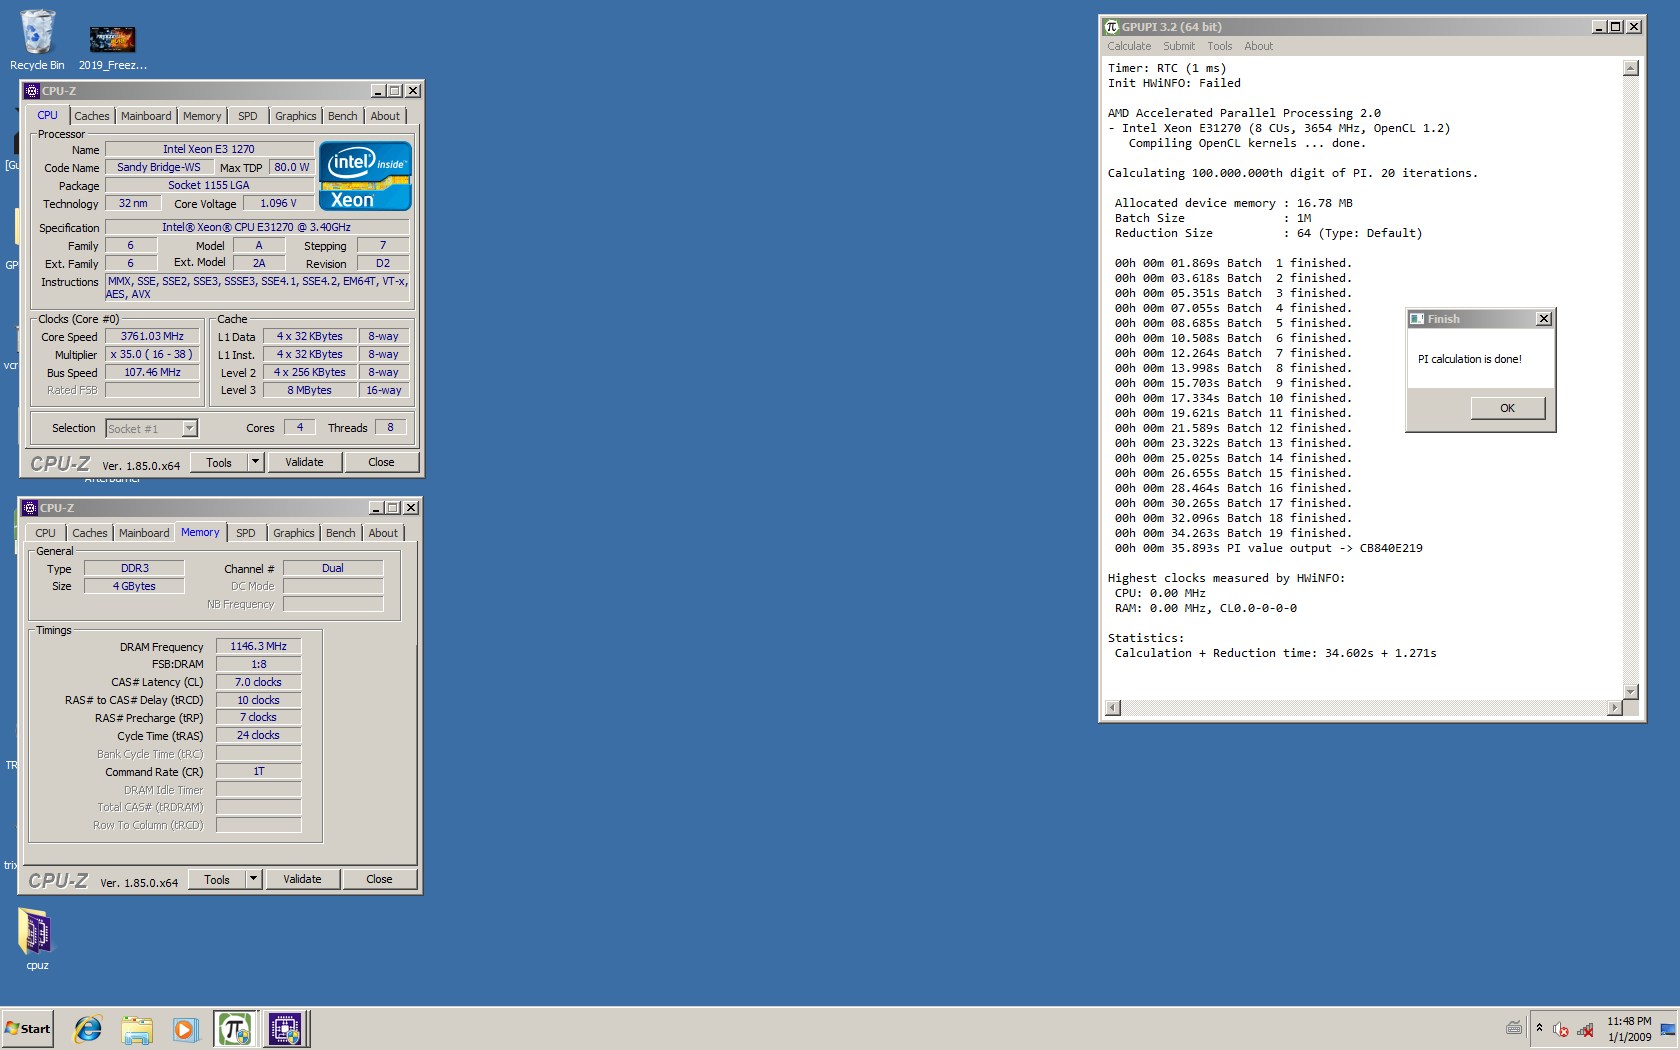The height and width of the screenshot is (1050, 1680).
Task: Open About tab in top CPU-Z
Action: pyautogui.click(x=385, y=116)
